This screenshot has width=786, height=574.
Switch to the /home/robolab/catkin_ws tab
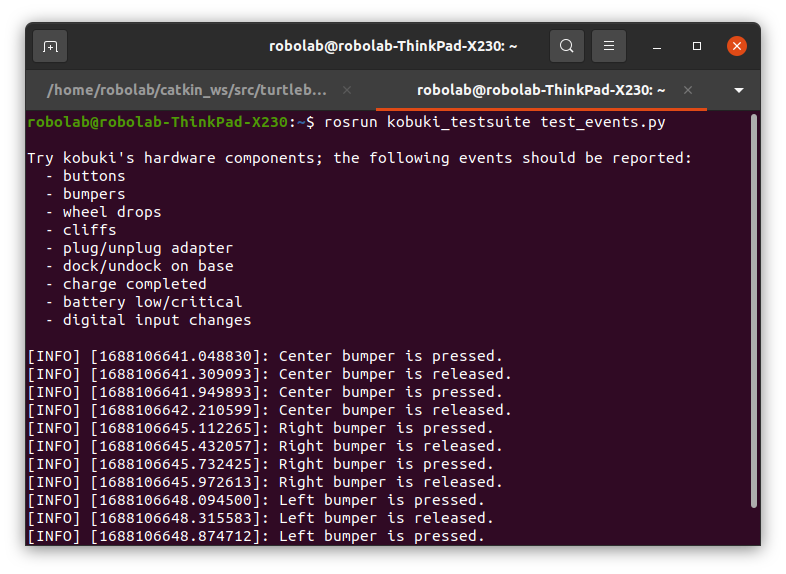186,90
